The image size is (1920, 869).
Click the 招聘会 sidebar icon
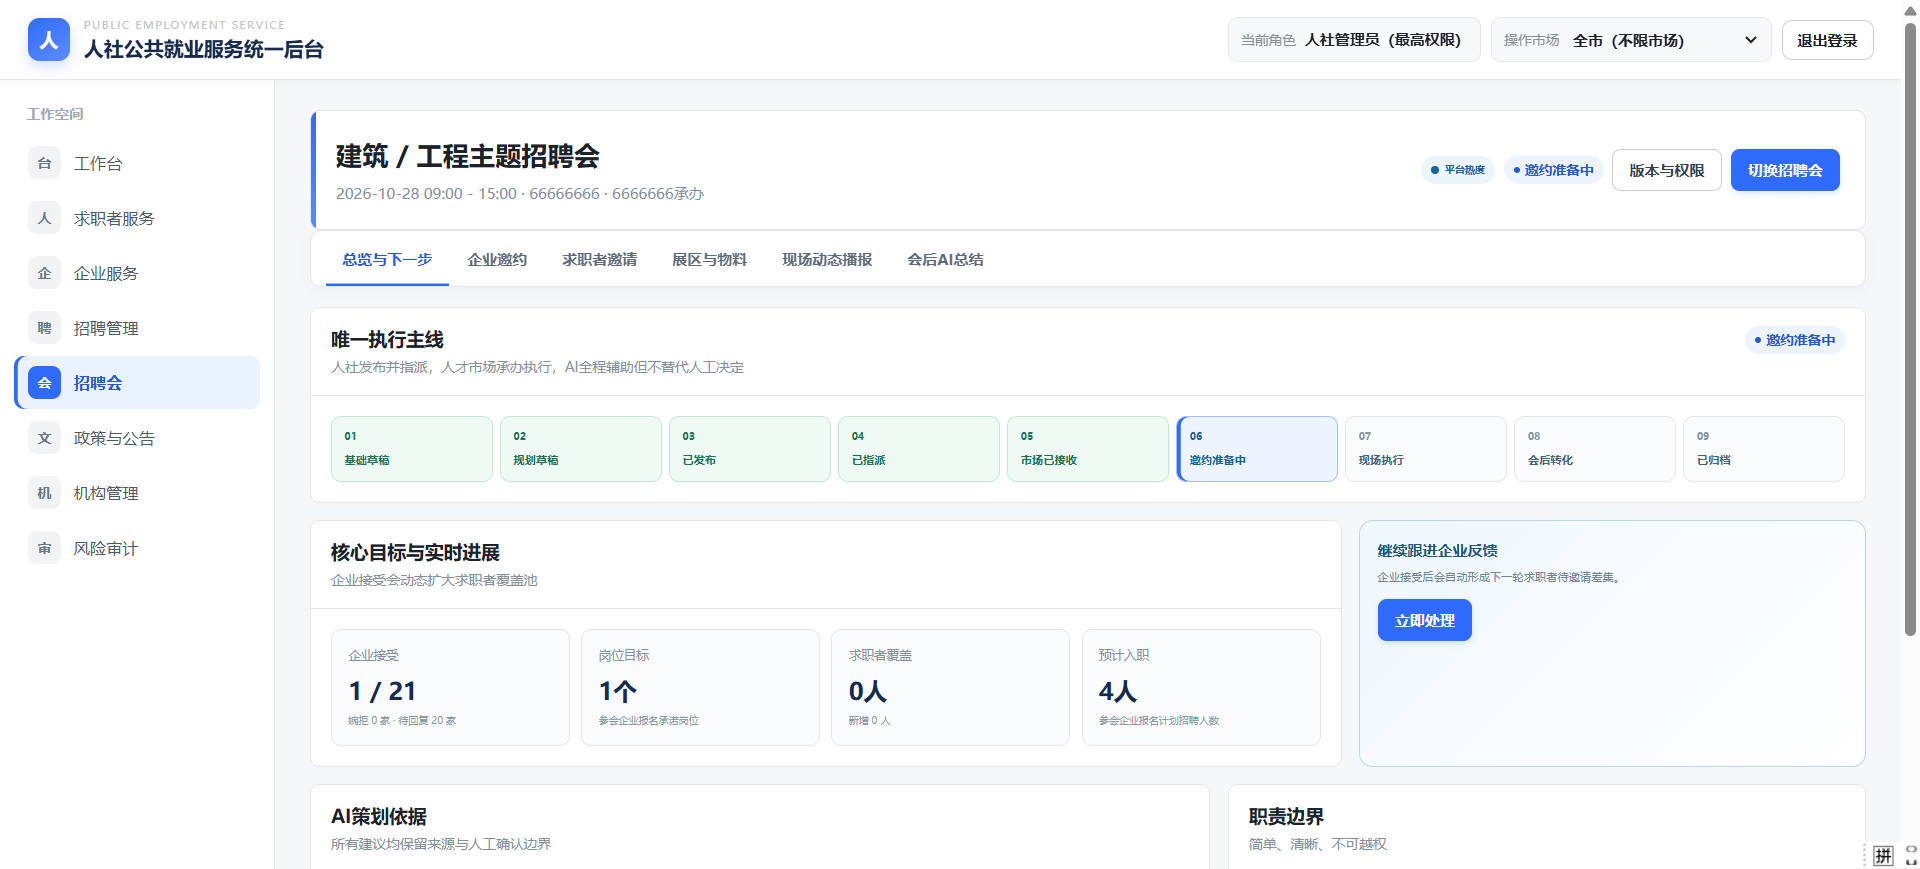(x=44, y=383)
